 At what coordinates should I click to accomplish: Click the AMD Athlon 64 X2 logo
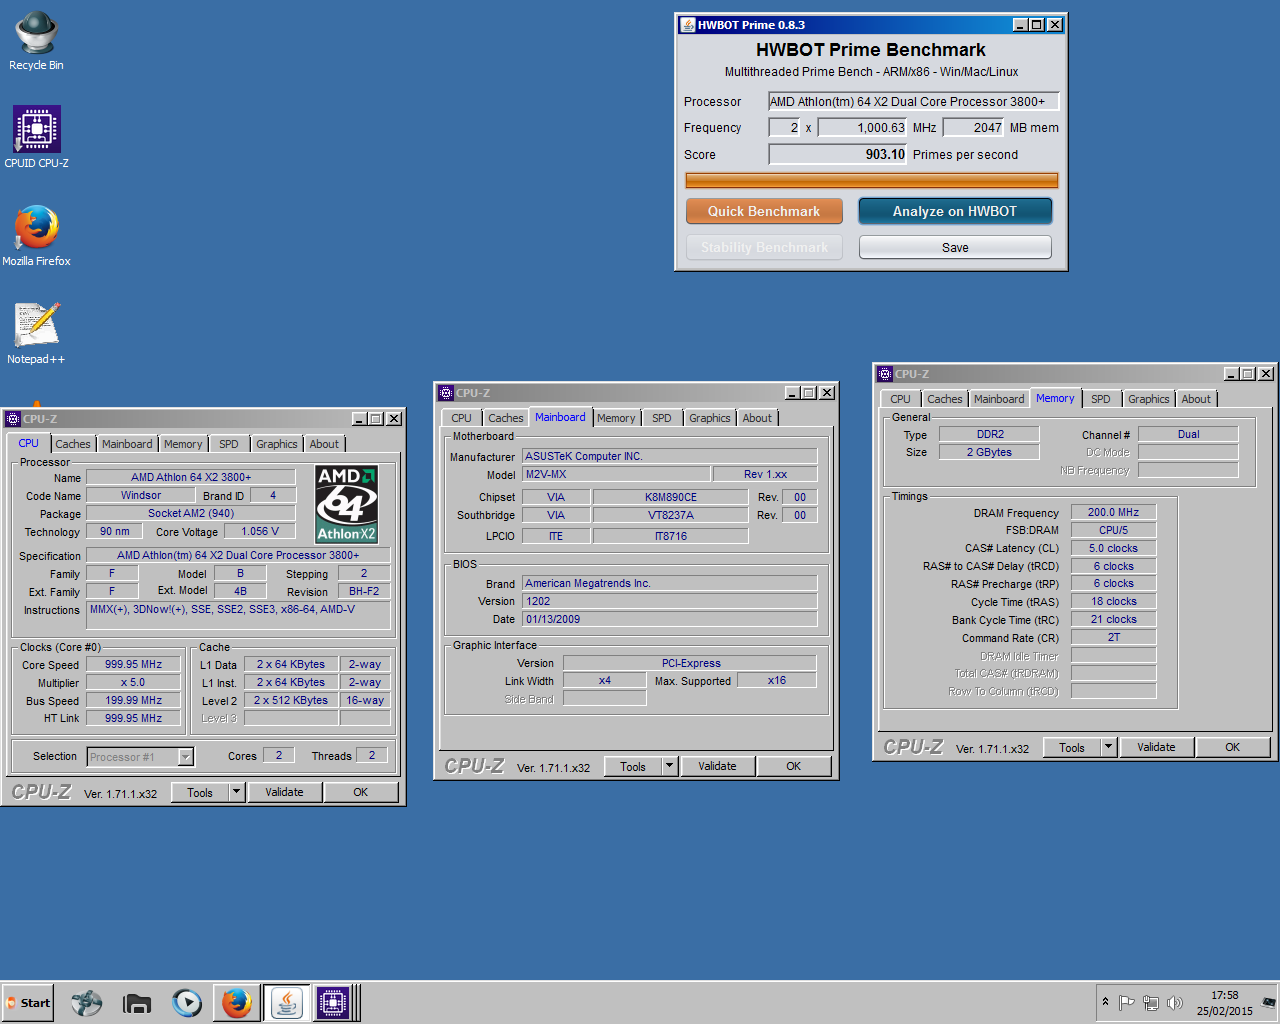point(346,504)
